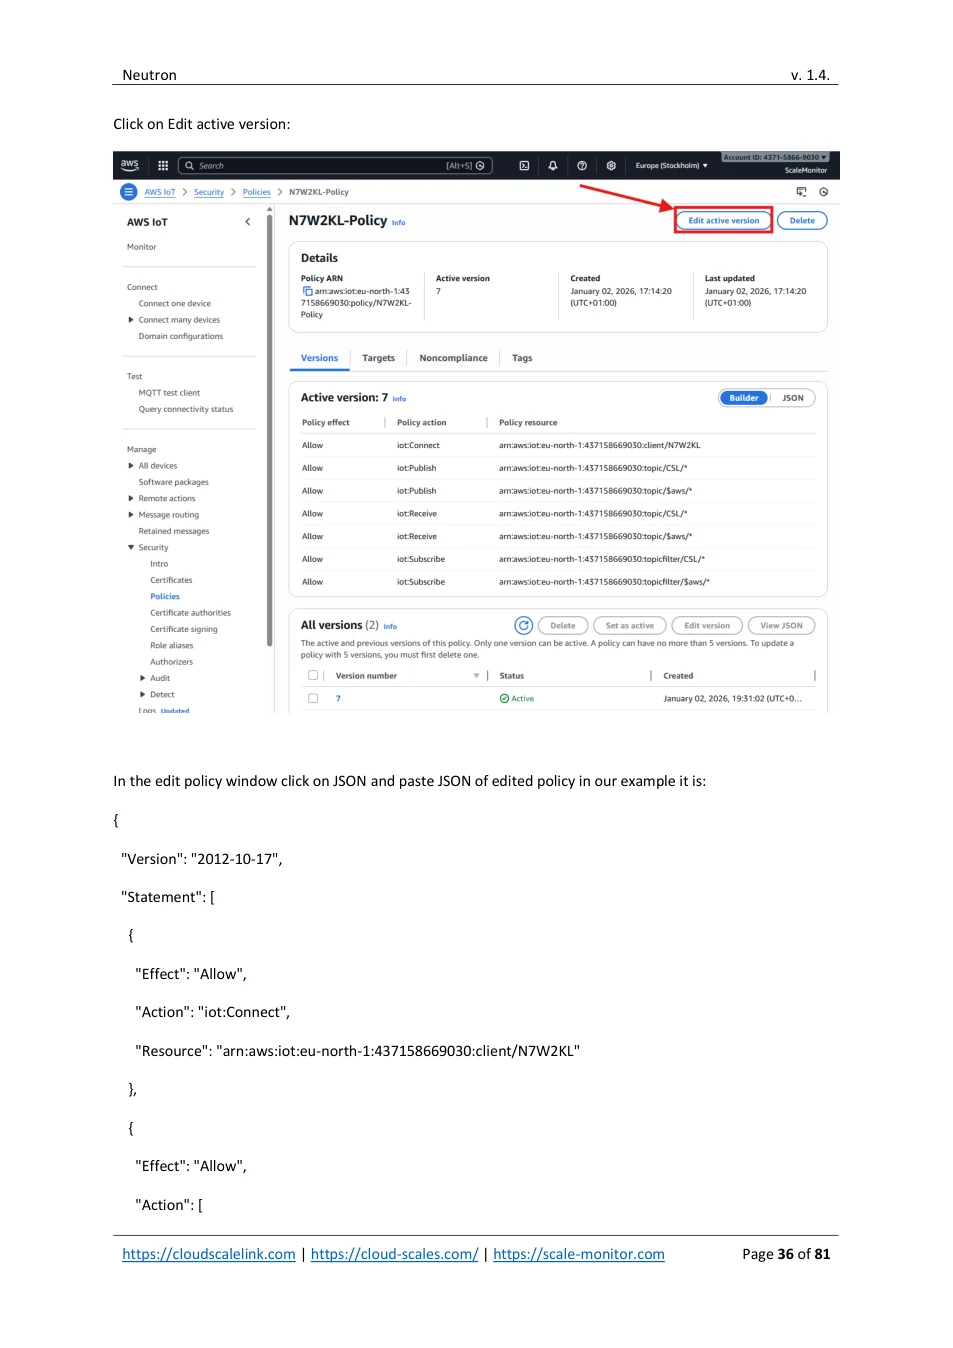The image size is (953, 1348).
Task: Expand Remote actions in the sidebar
Action: (131, 499)
